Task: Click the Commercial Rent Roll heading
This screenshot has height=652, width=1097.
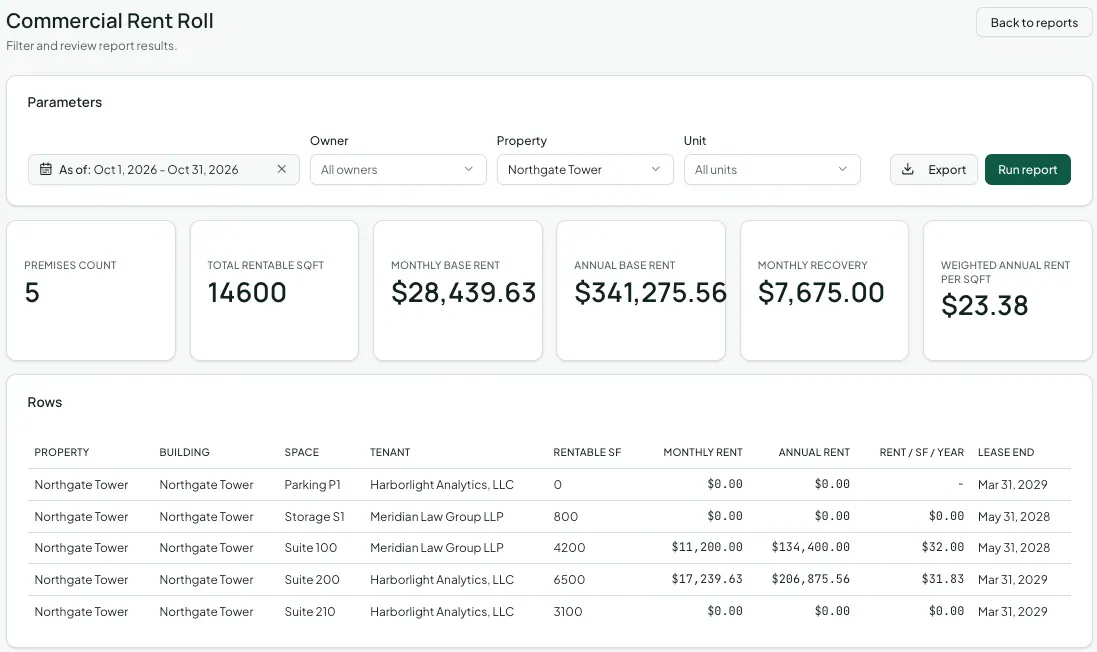Action: tap(110, 21)
